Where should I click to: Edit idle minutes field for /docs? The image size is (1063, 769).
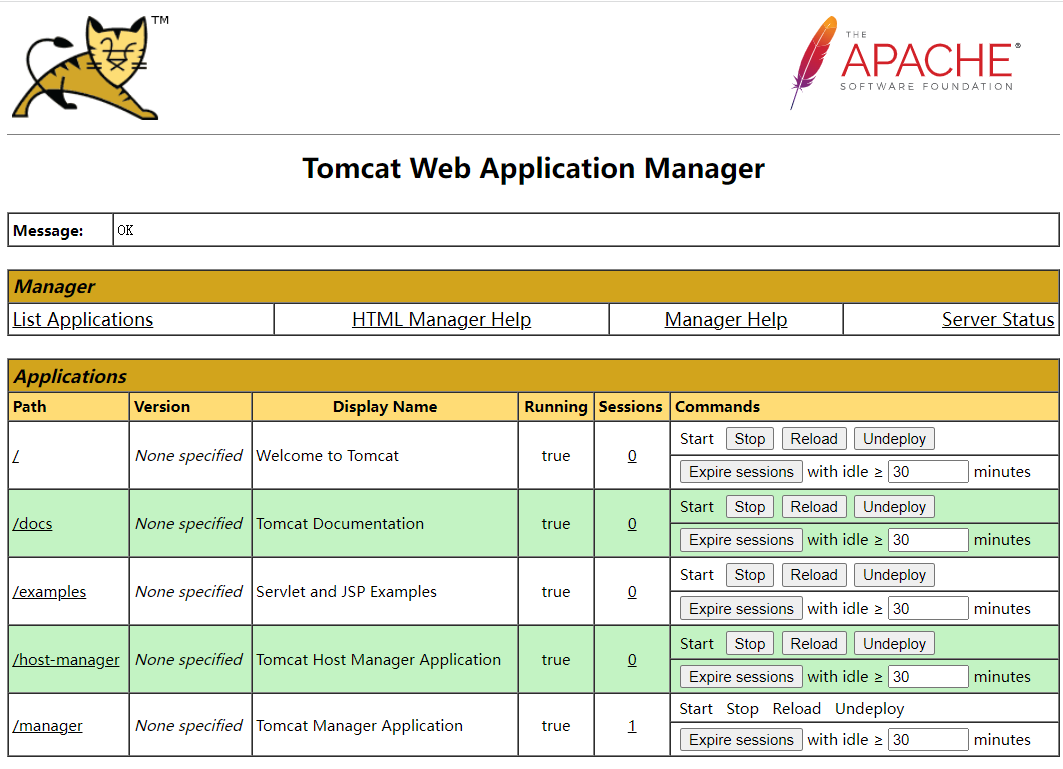click(x=928, y=540)
